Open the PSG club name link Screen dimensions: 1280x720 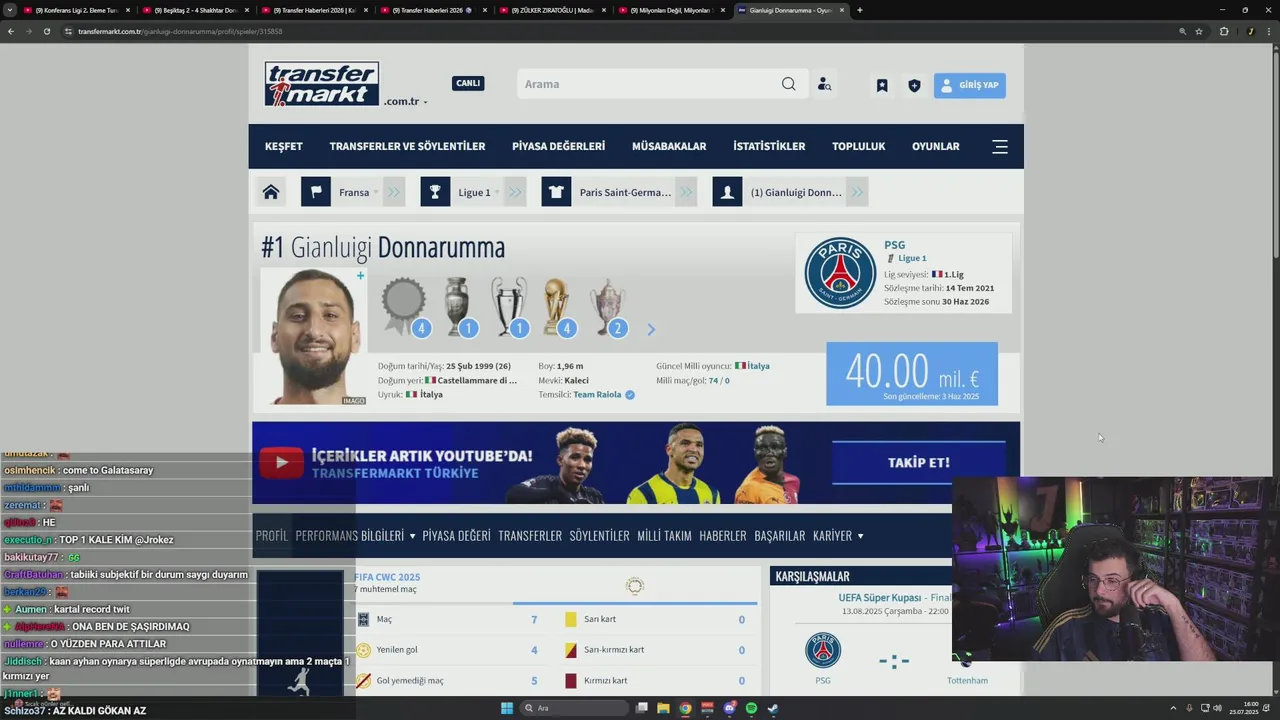pyautogui.click(x=894, y=245)
